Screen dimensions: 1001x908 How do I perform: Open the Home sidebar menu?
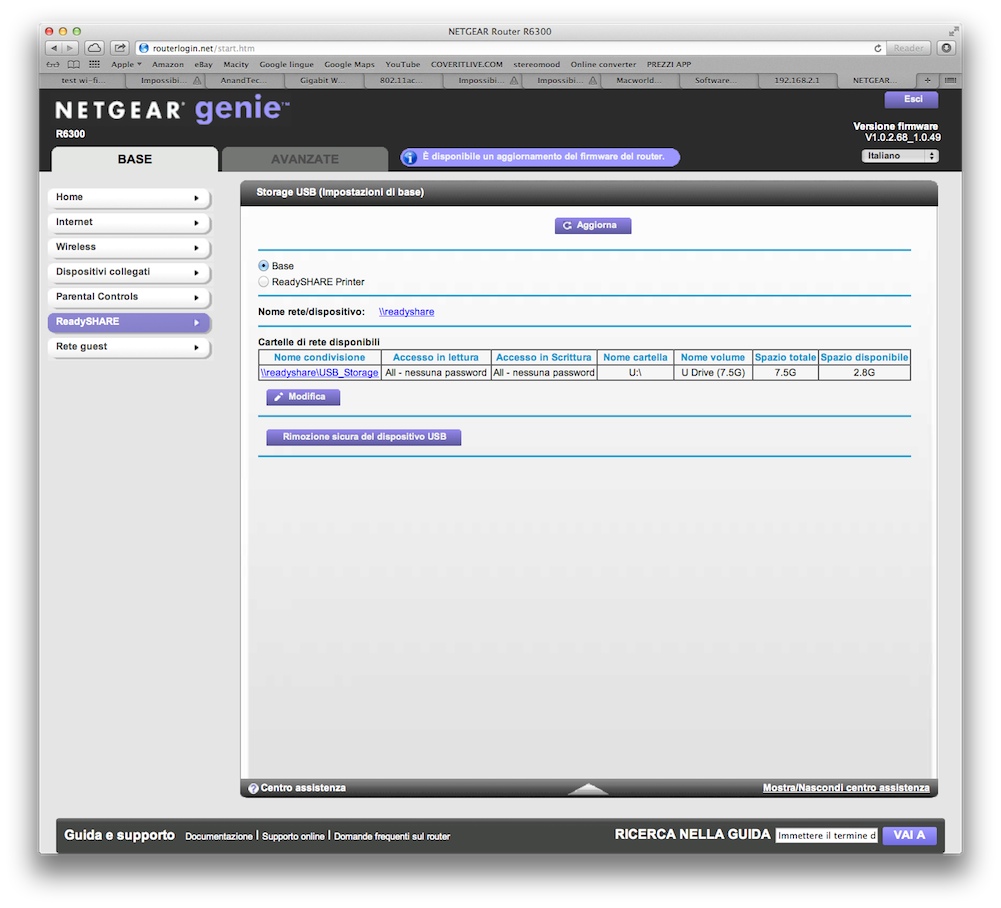click(x=129, y=197)
